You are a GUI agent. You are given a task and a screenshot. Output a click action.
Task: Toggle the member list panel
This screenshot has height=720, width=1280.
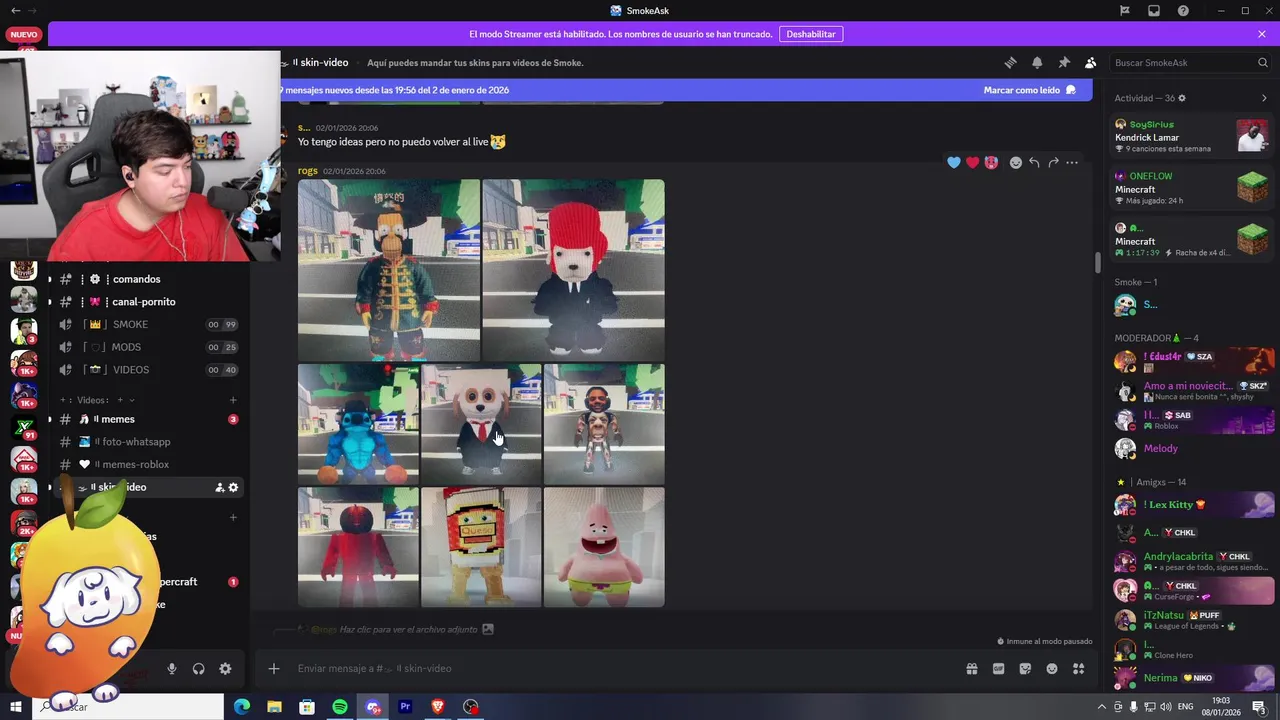pyautogui.click(x=1091, y=62)
